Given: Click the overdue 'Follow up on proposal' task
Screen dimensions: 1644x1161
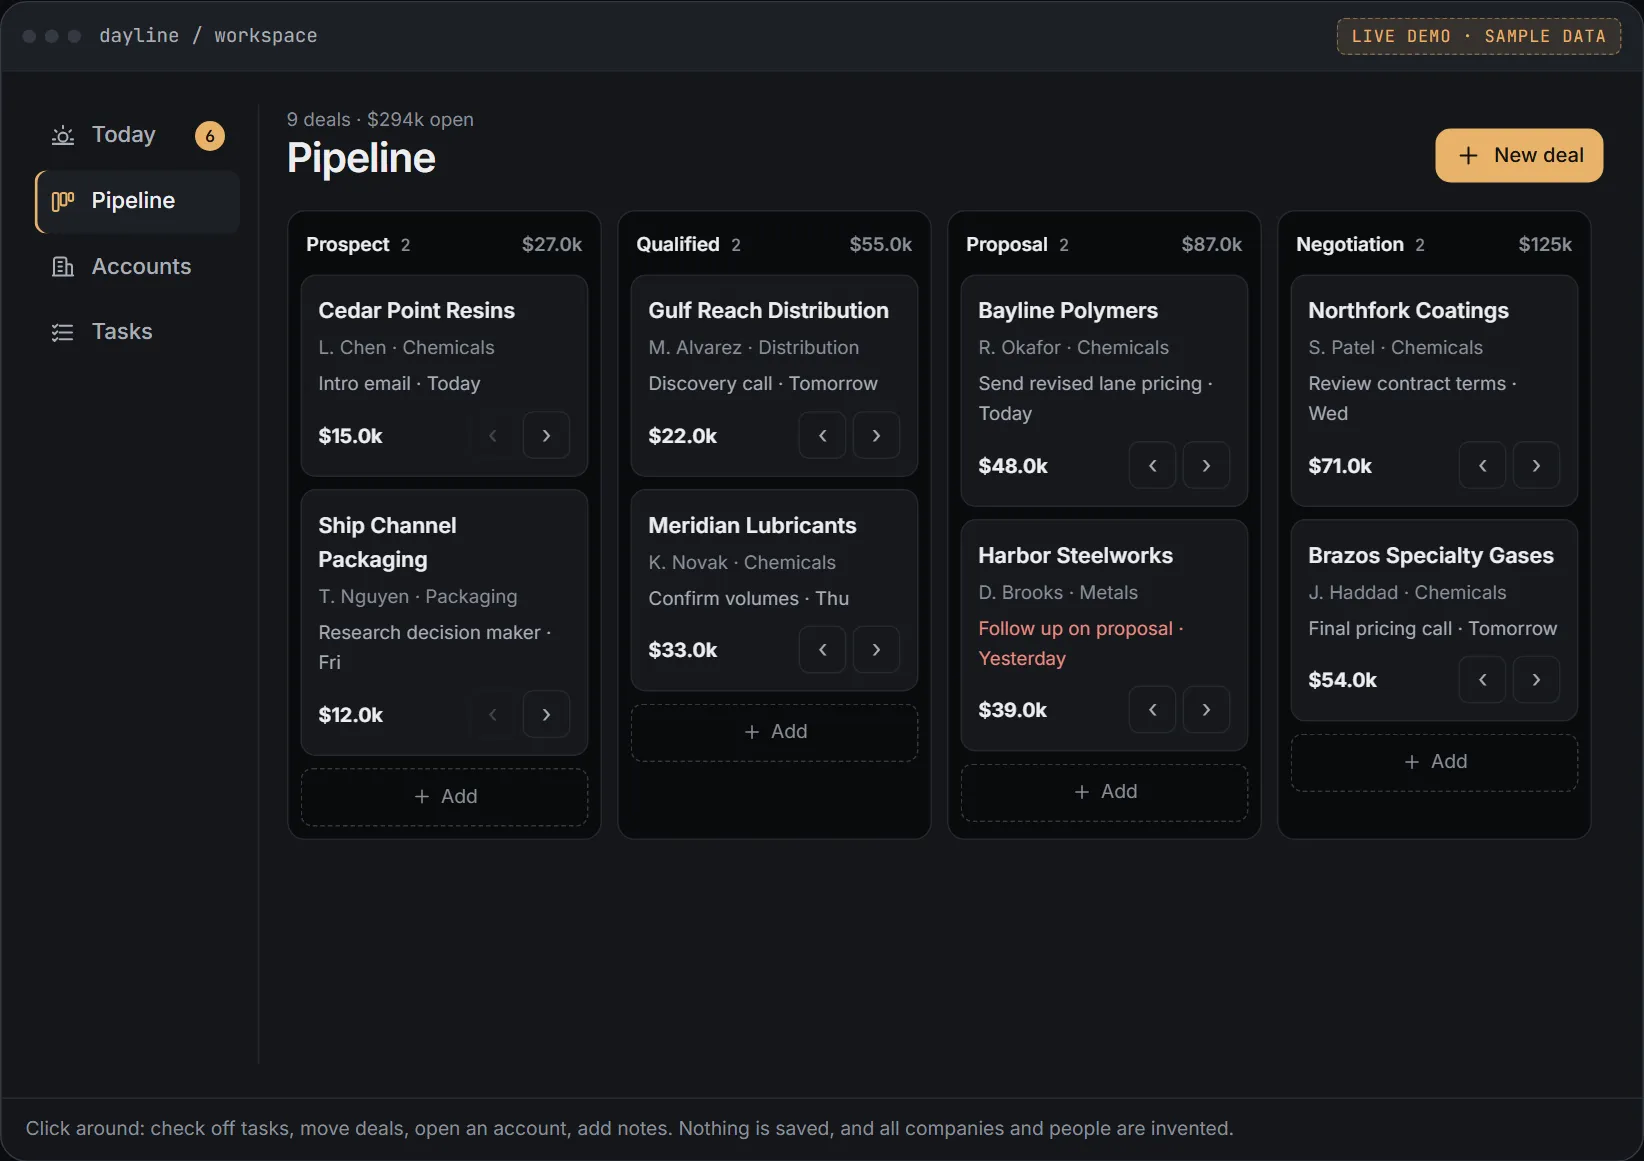Looking at the screenshot, I should pyautogui.click(x=1081, y=643).
